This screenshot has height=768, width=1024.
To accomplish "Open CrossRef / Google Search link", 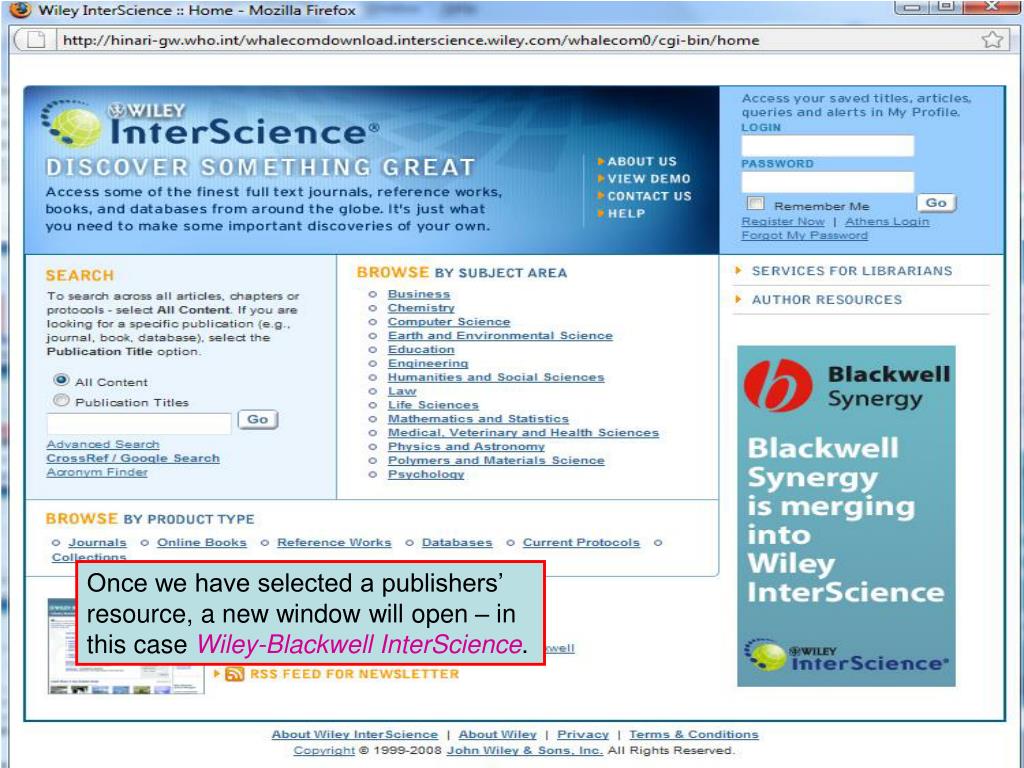I will coord(133,458).
